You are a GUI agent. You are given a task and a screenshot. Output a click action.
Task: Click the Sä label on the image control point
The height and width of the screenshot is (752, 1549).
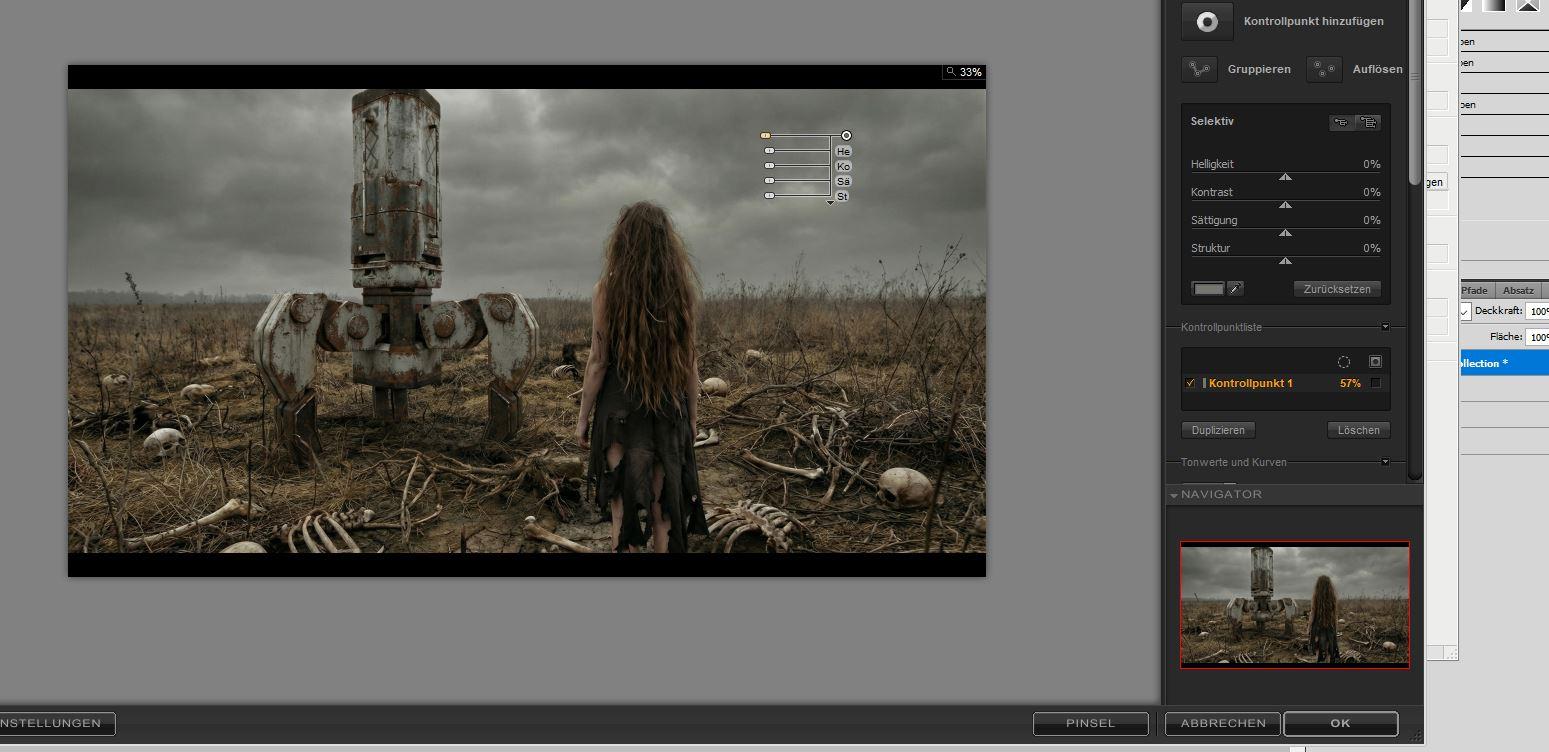[x=843, y=181]
